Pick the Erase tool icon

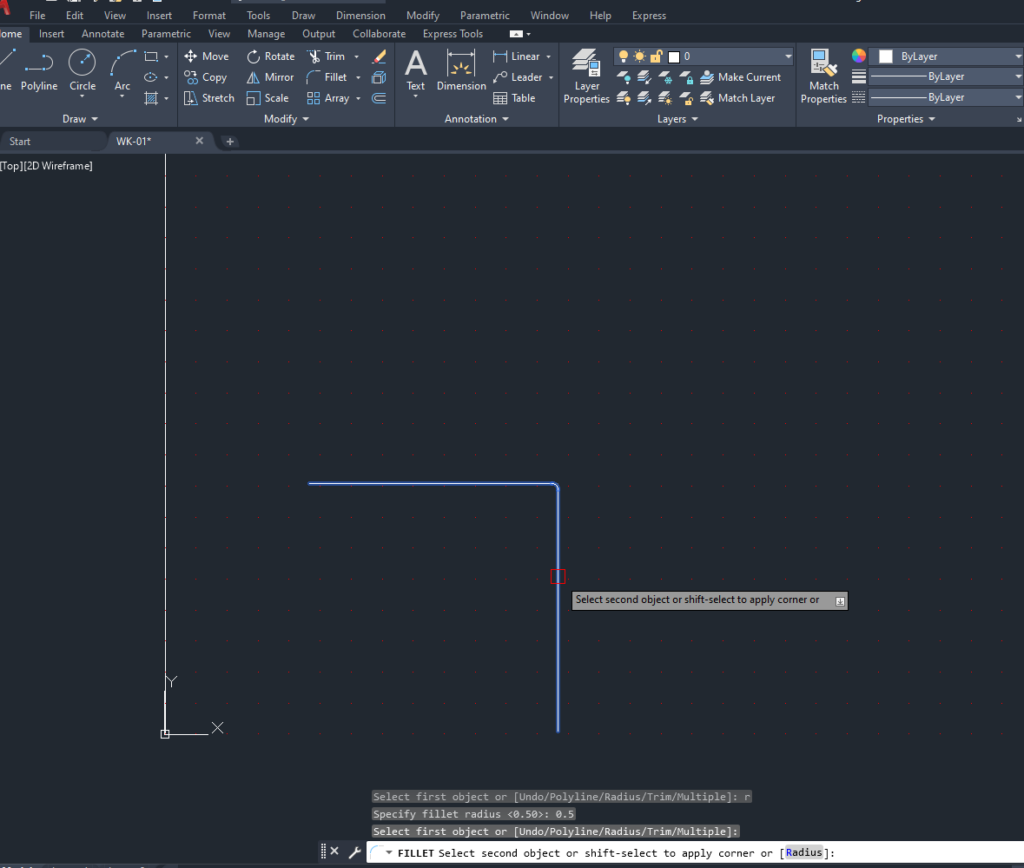379,57
